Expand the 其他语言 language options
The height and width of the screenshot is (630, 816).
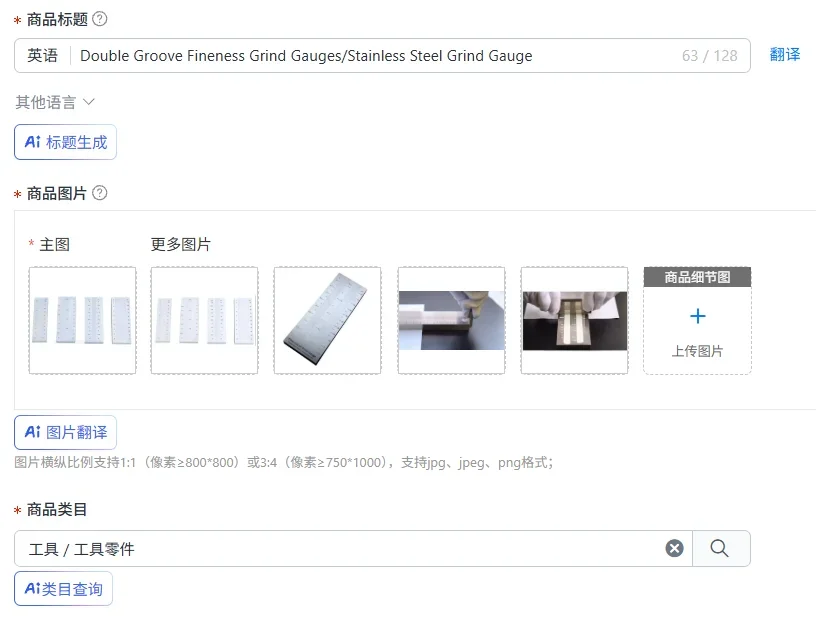point(55,102)
